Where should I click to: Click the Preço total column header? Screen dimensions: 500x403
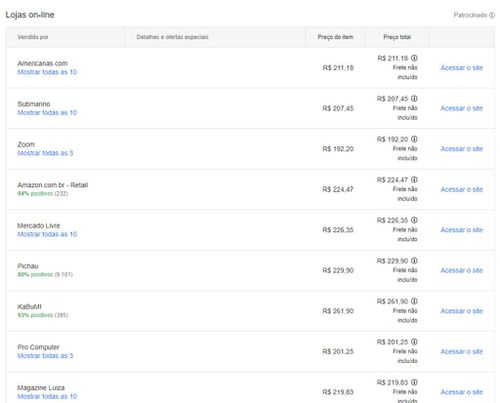pyautogui.click(x=397, y=37)
